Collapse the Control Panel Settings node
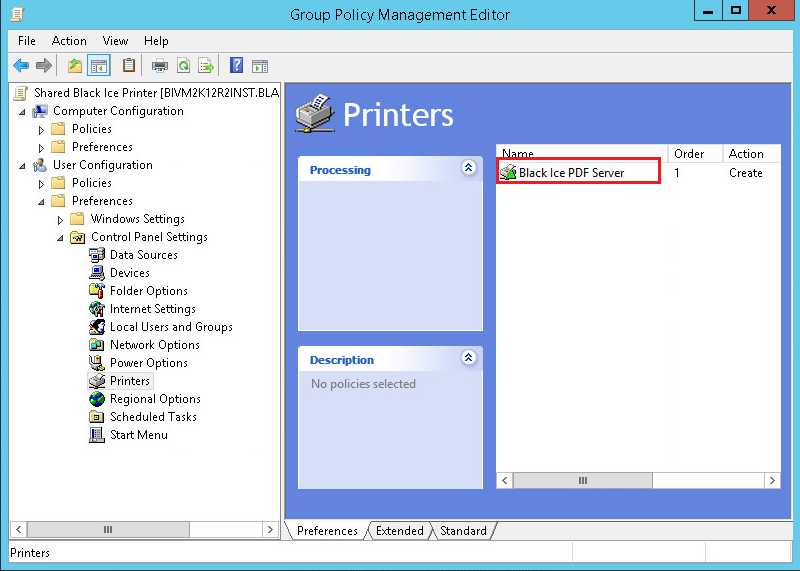The image size is (800, 571). (x=61, y=238)
